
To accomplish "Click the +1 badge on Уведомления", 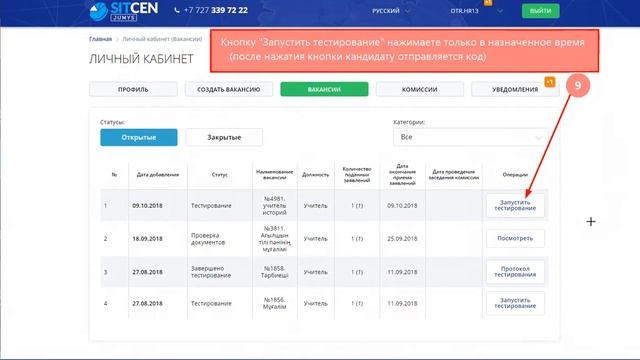I will pos(550,82).
